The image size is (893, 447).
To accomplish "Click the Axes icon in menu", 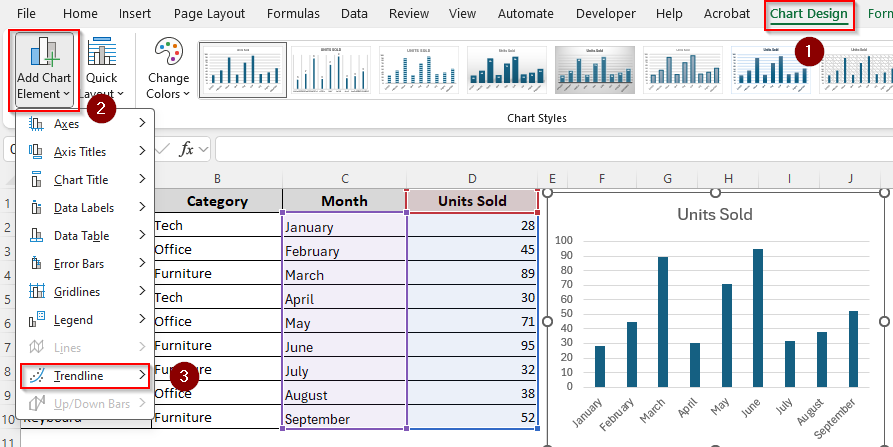I will 36,124.
